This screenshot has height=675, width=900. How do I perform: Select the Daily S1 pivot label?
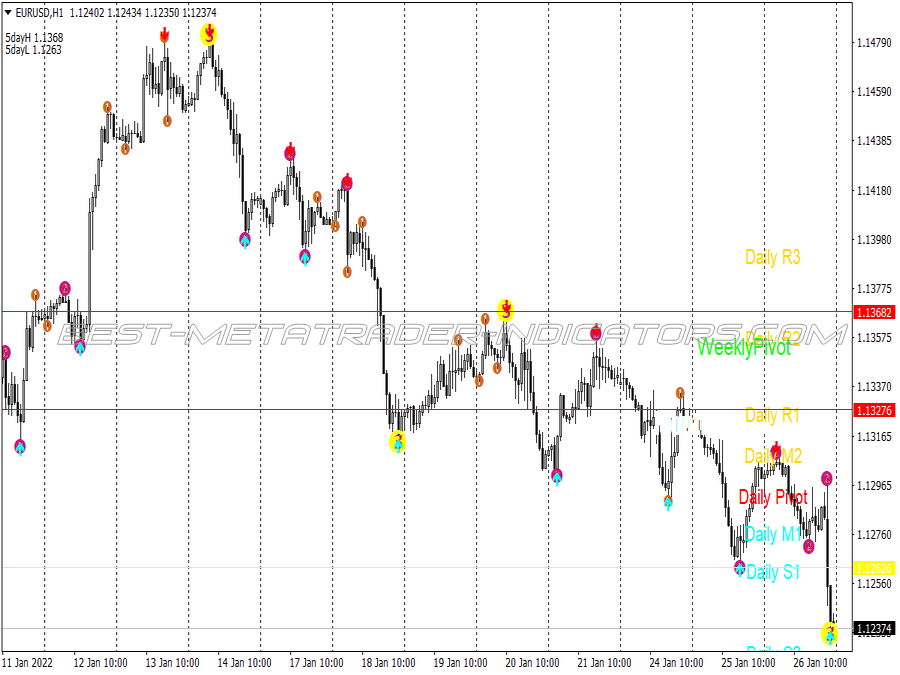(773, 572)
